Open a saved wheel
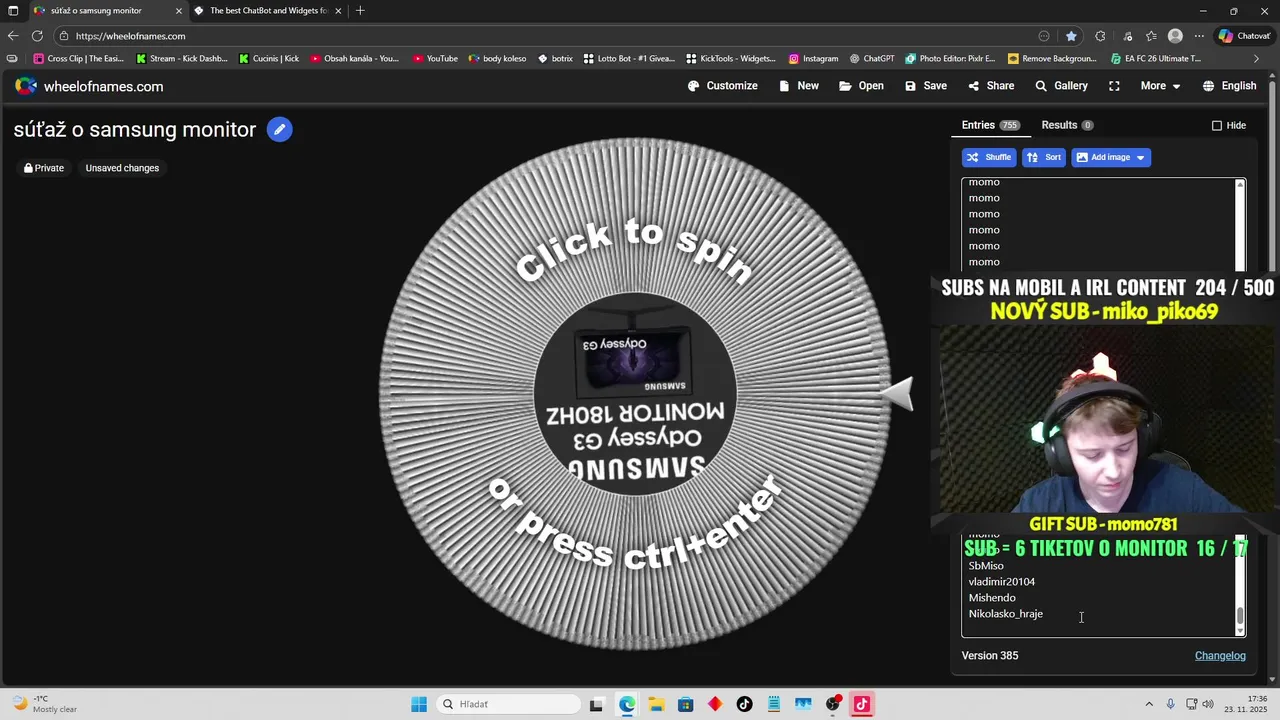 [861, 86]
